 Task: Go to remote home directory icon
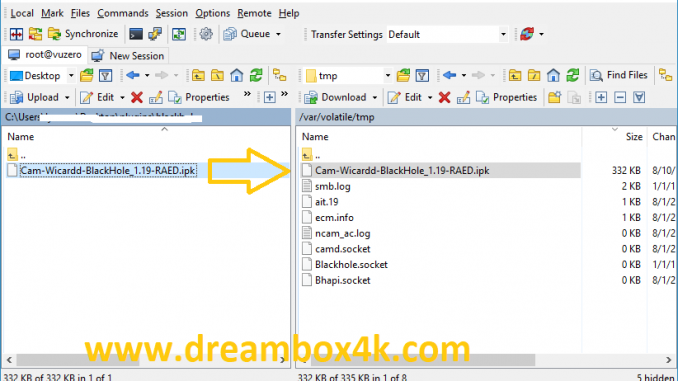(553, 75)
